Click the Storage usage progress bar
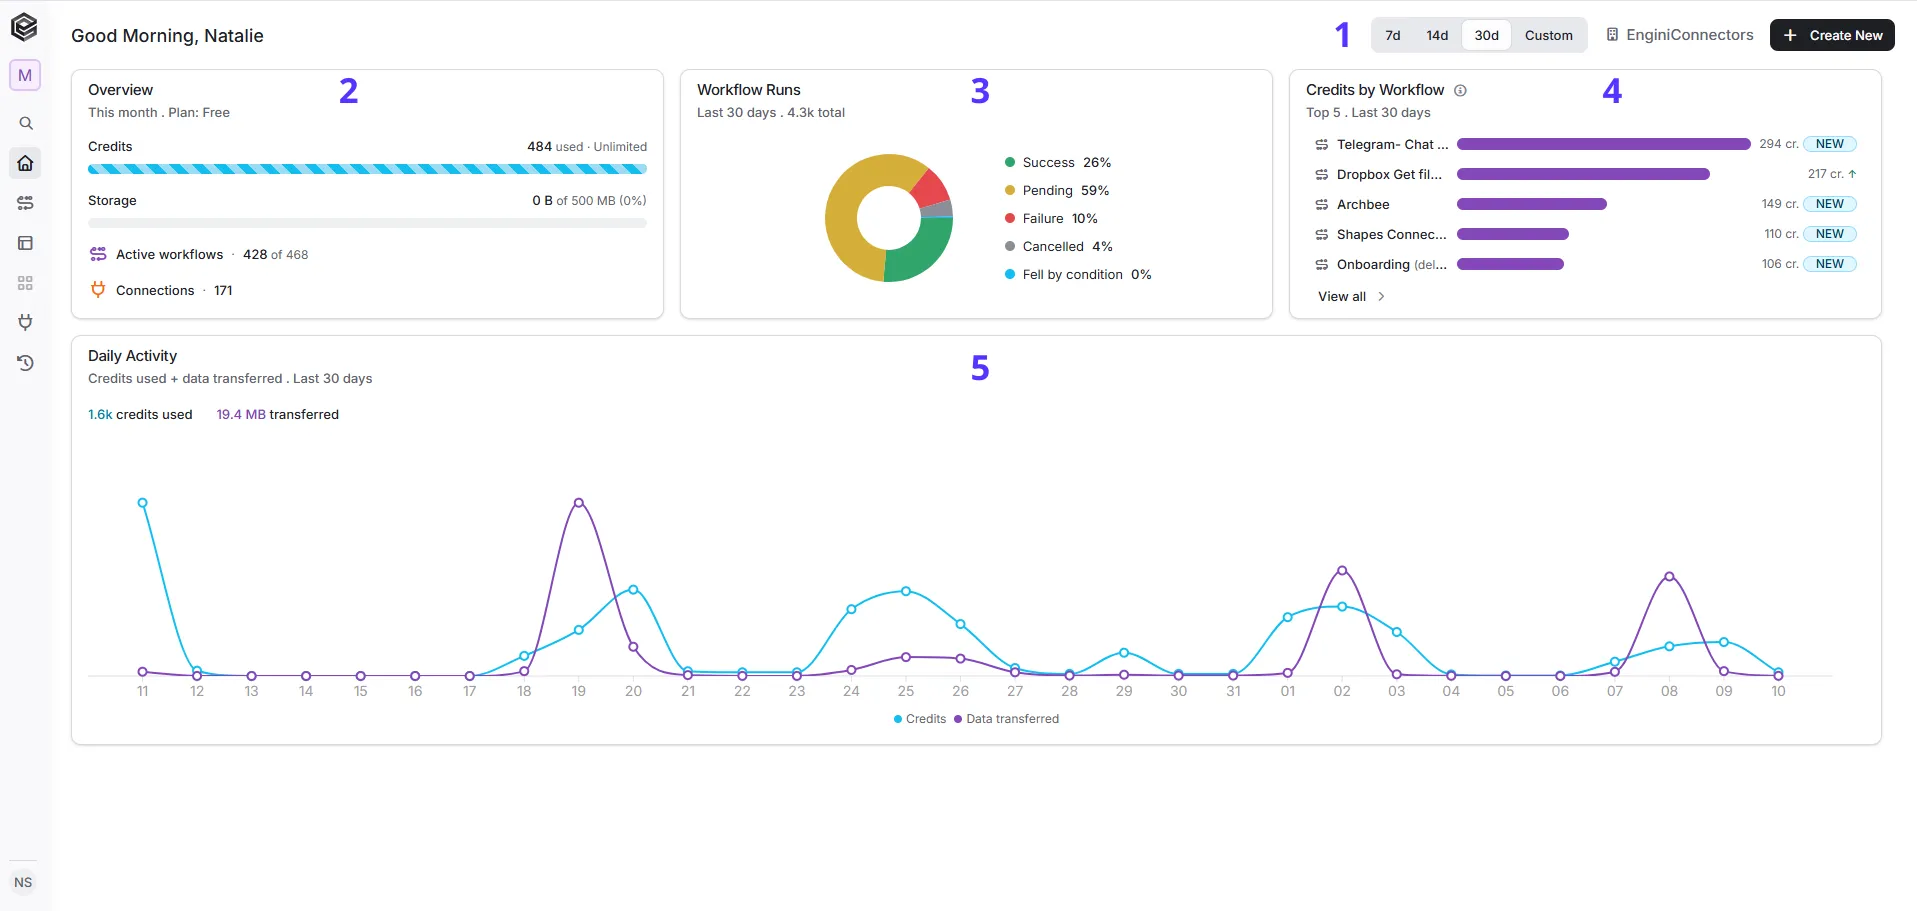Image resolution: width=1917 pixels, height=911 pixels. [x=367, y=223]
